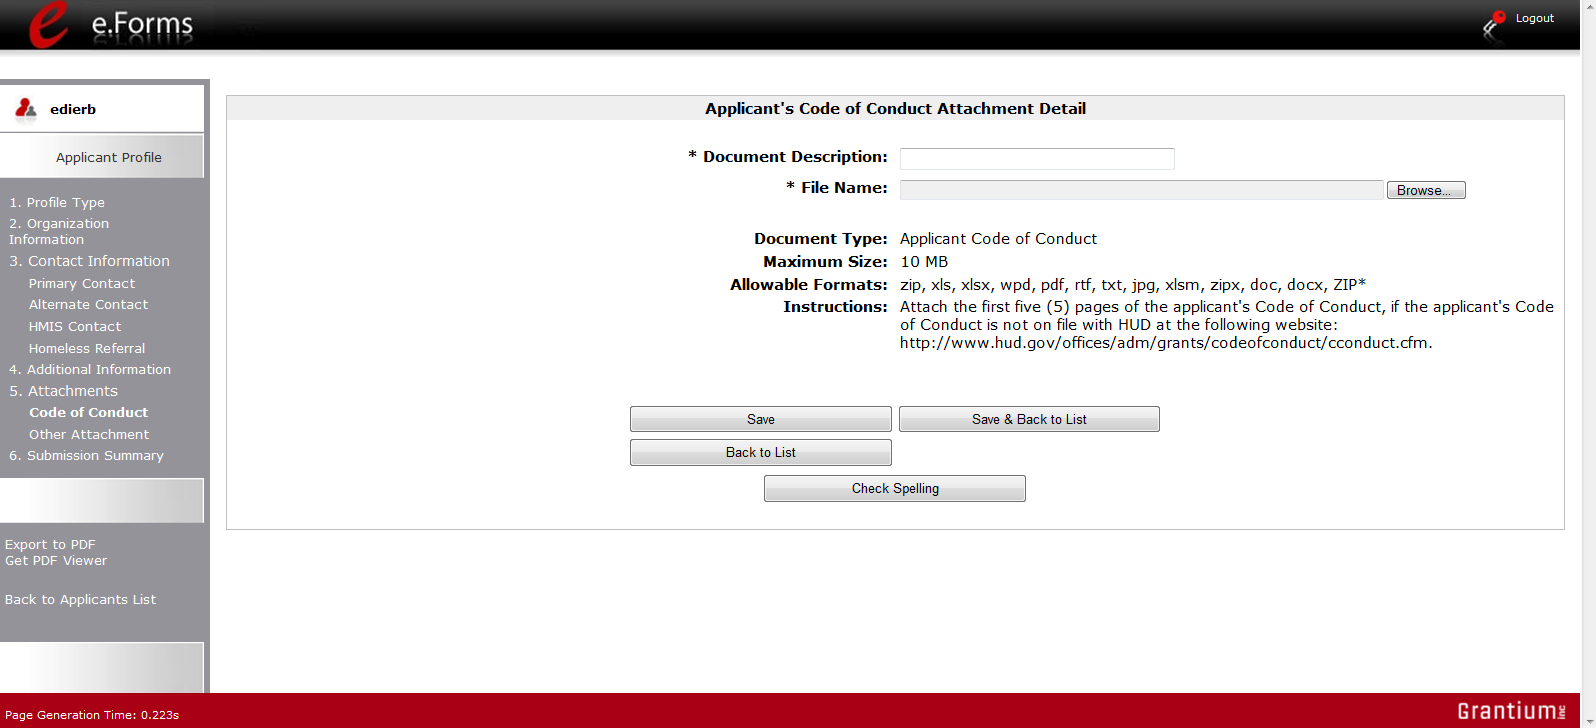Click 'Page Generation Time: 0.223s' footer text

click(x=92, y=715)
